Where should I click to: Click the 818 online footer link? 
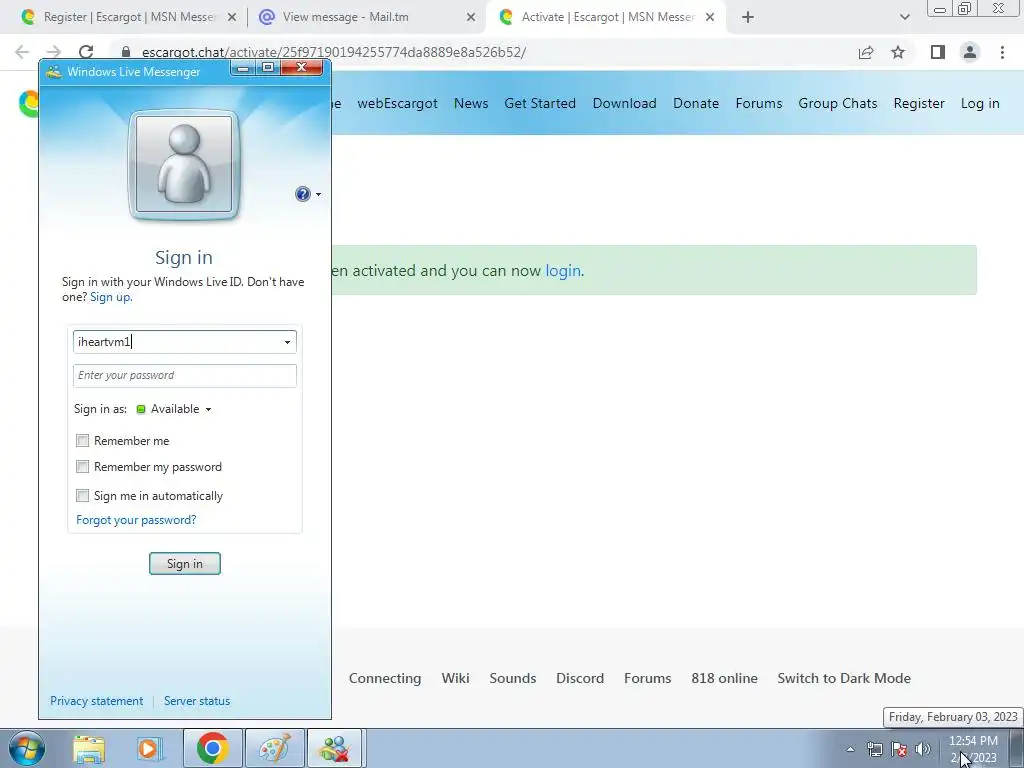click(724, 678)
